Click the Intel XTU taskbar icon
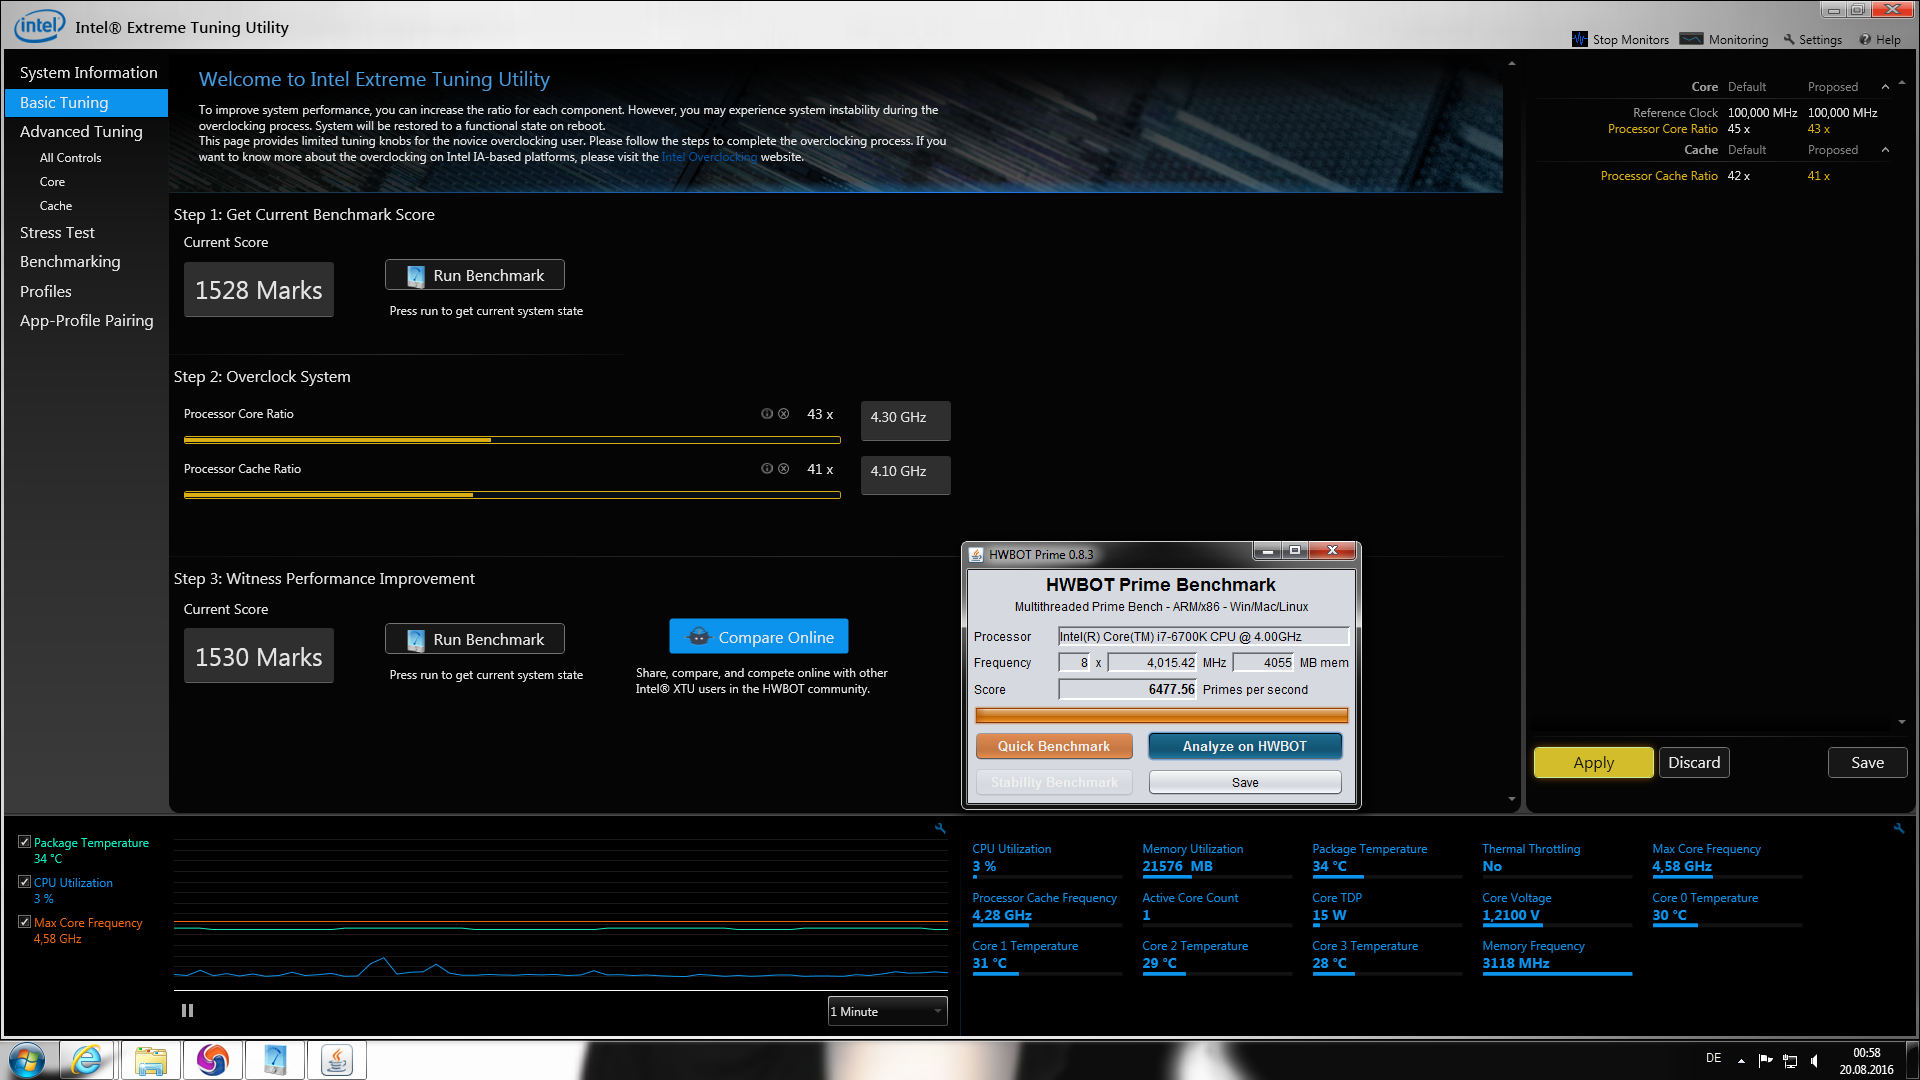Image resolution: width=1920 pixels, height=1080 pixels. [x=275, y=1060]
